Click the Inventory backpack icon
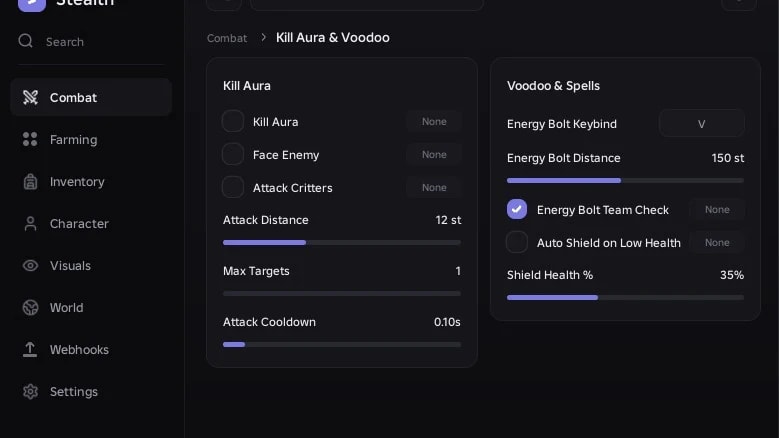 click(x=30, y=182)
